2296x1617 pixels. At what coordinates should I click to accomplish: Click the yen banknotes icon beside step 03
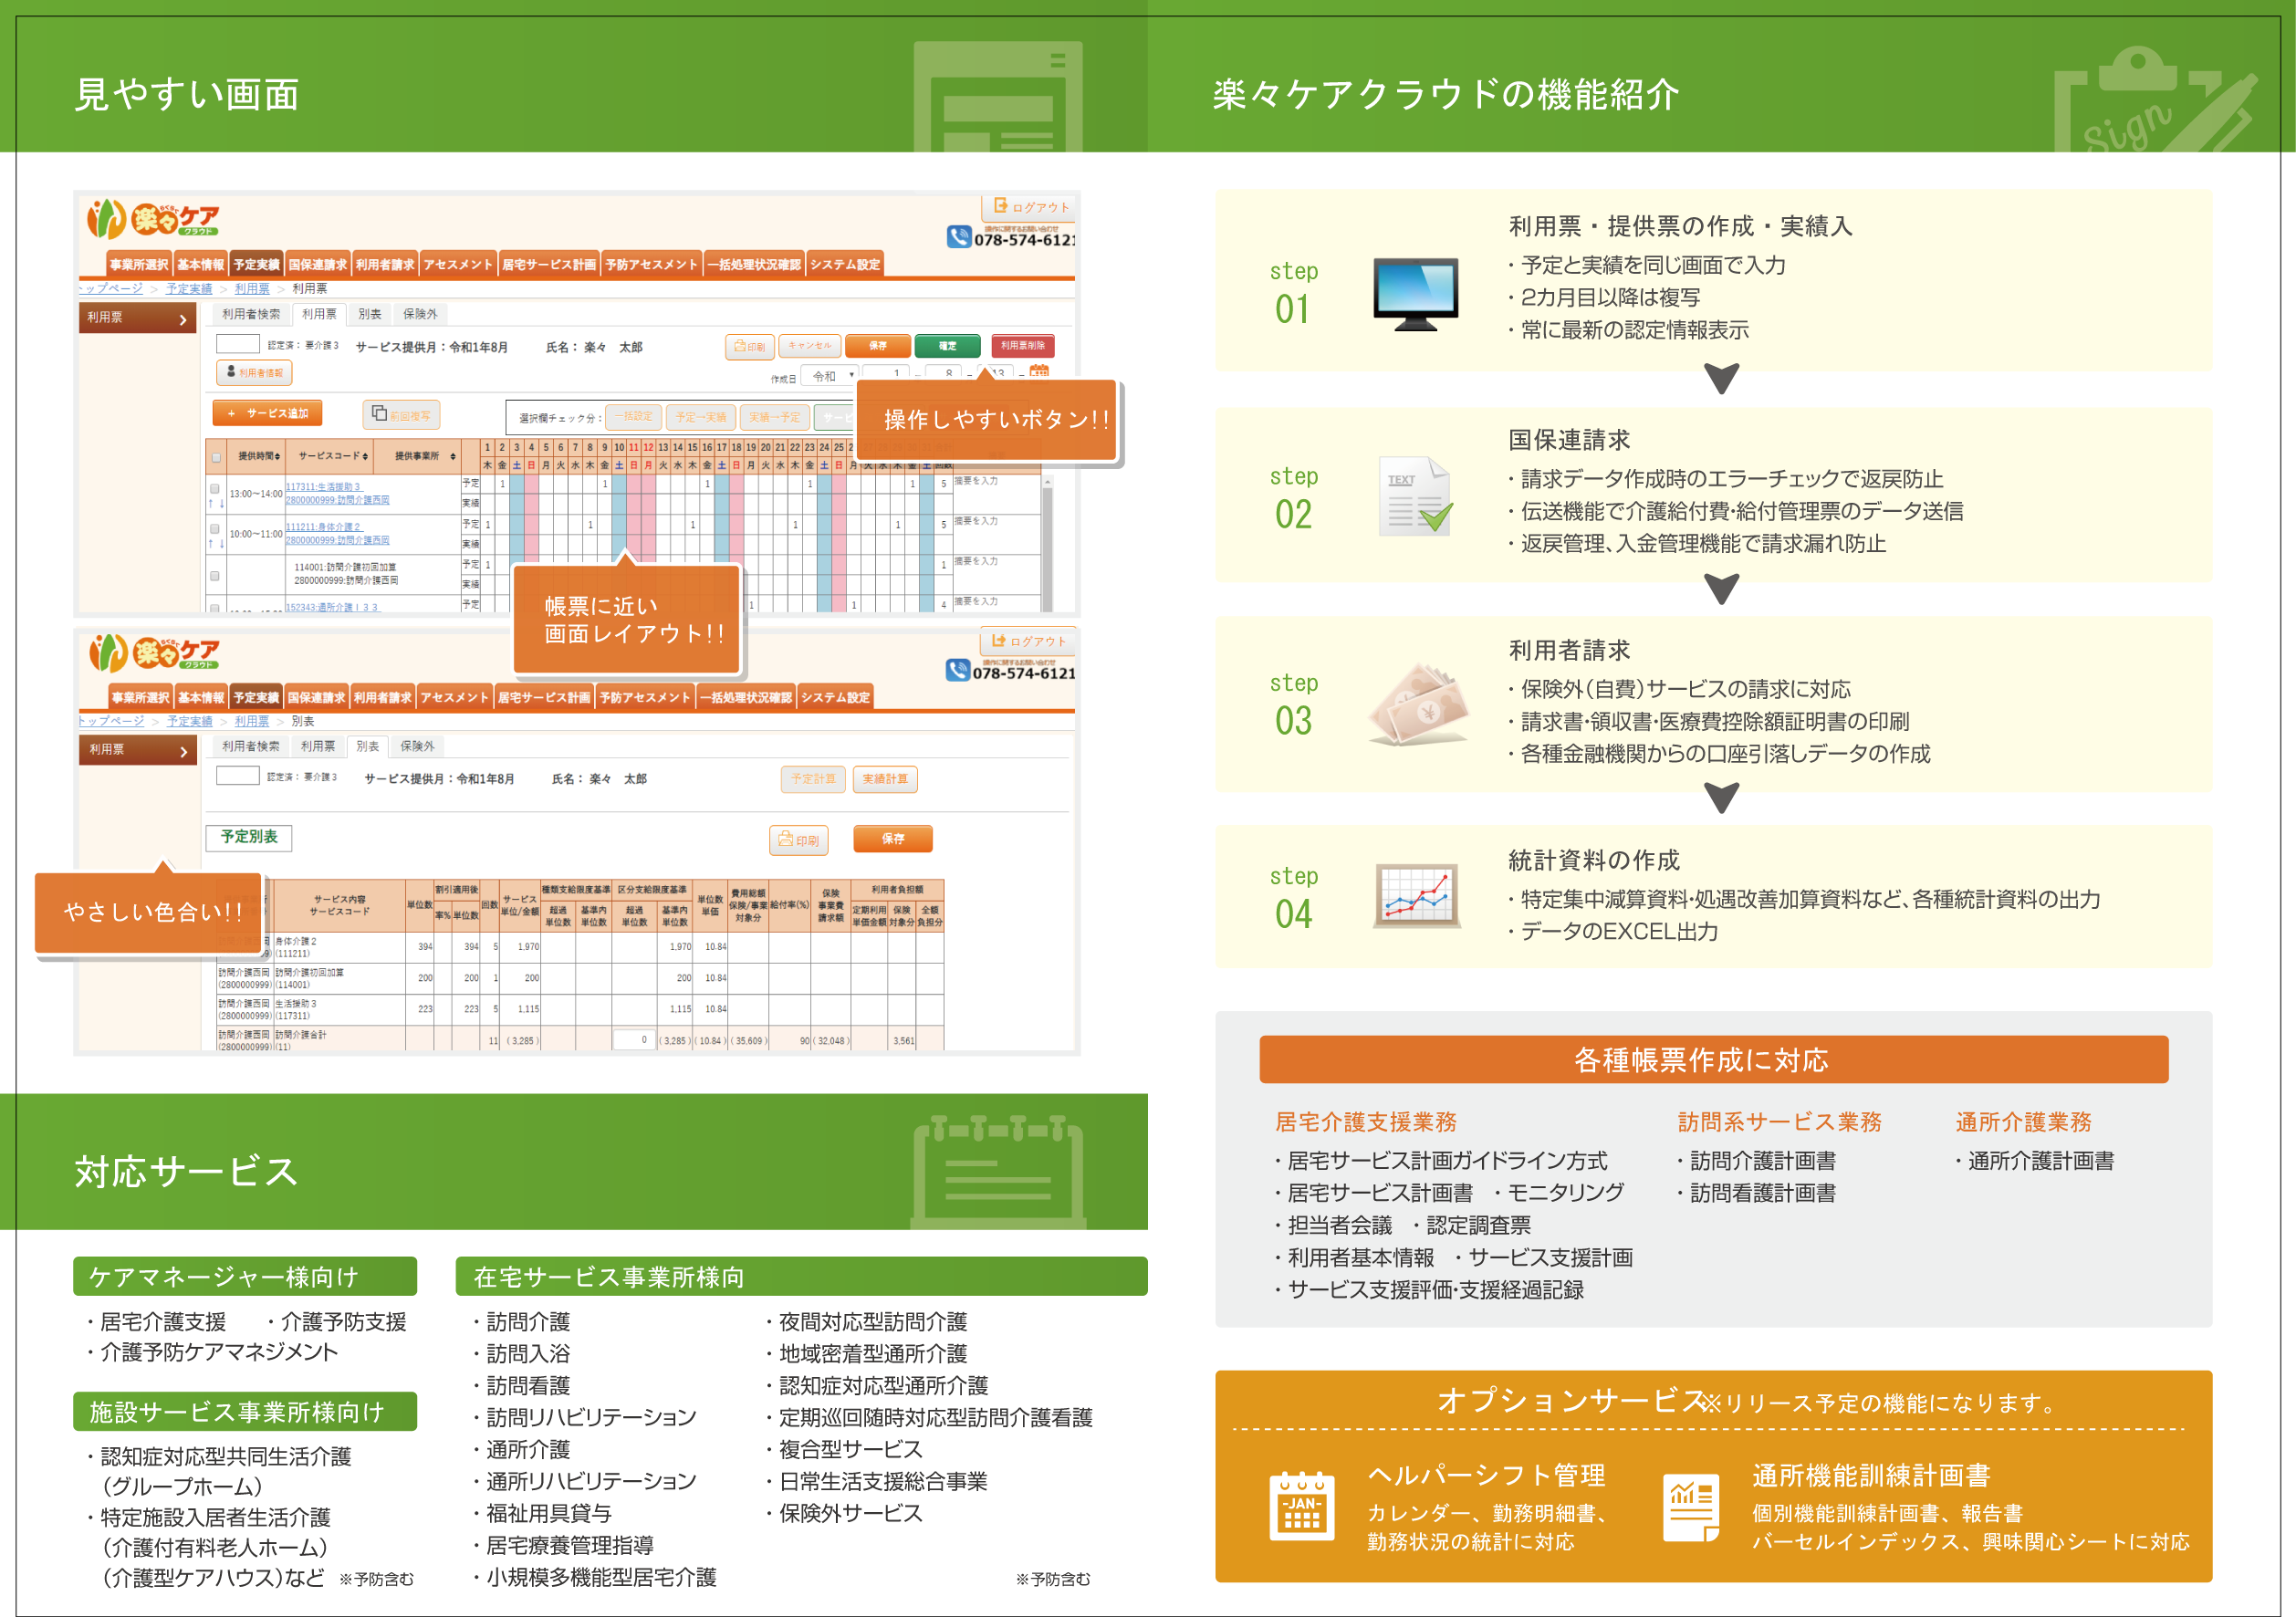pos(1418,705)
